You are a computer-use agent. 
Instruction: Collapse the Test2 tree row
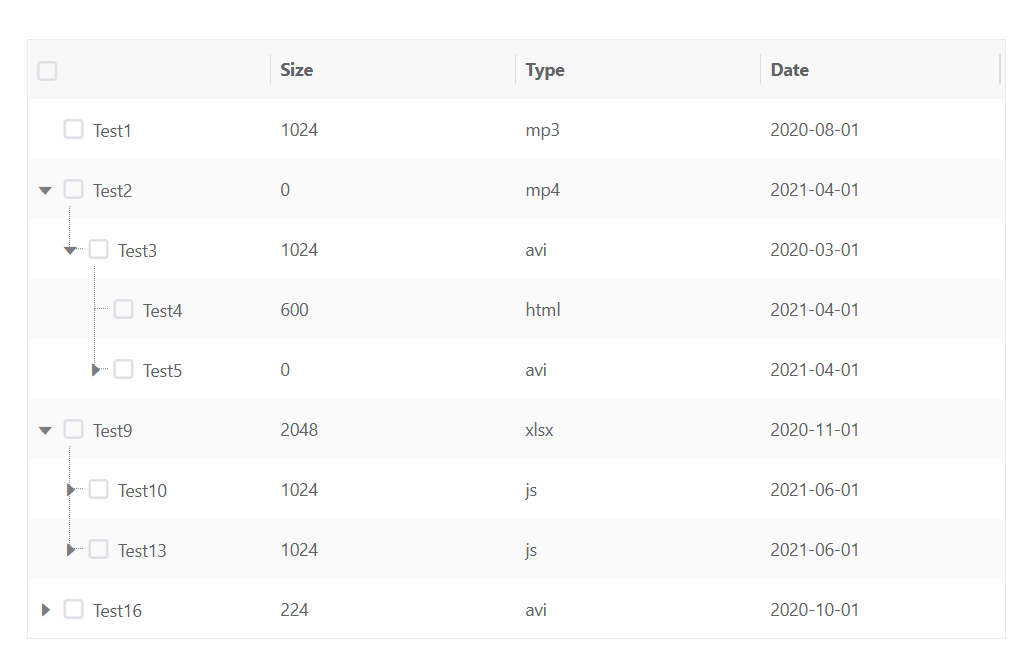point(45,190)
